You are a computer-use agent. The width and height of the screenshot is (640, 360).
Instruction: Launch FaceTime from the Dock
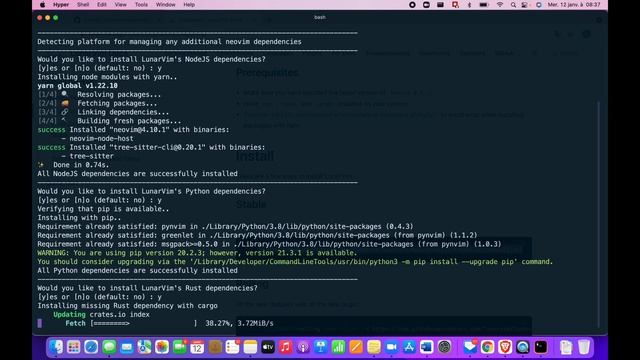[x=180, y=347]
